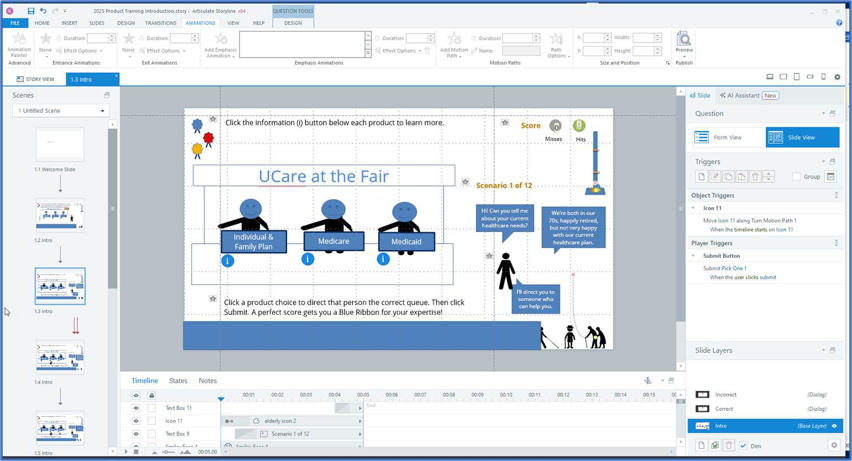
Task: Open the AI Assistant tab
Action: pos(749,95)
